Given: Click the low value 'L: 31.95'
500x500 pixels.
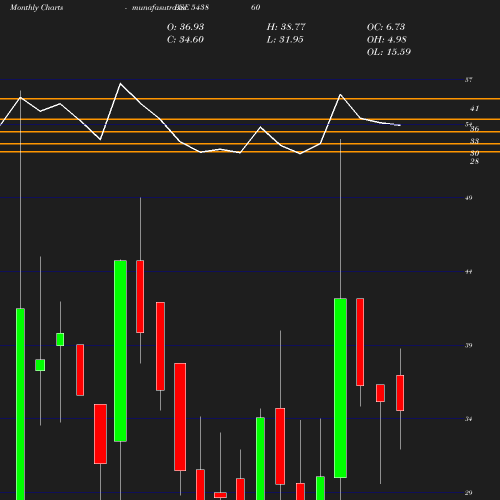Looking at the screenshot, I should click(x=285, y=40).
